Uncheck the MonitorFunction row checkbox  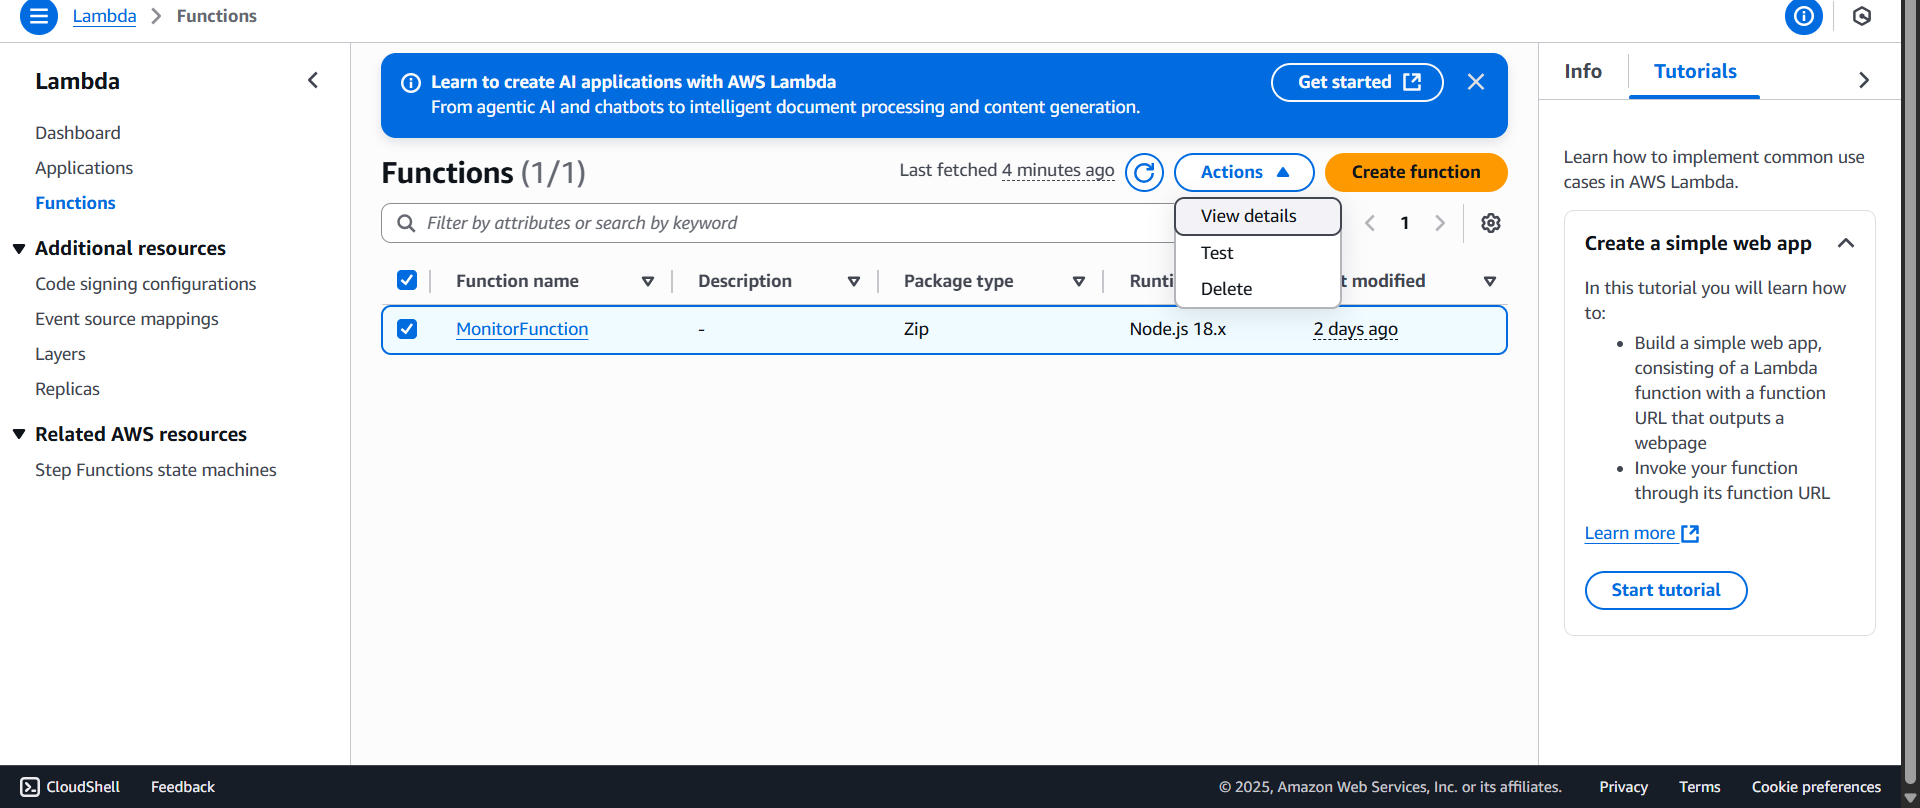(x=407, y=329)
